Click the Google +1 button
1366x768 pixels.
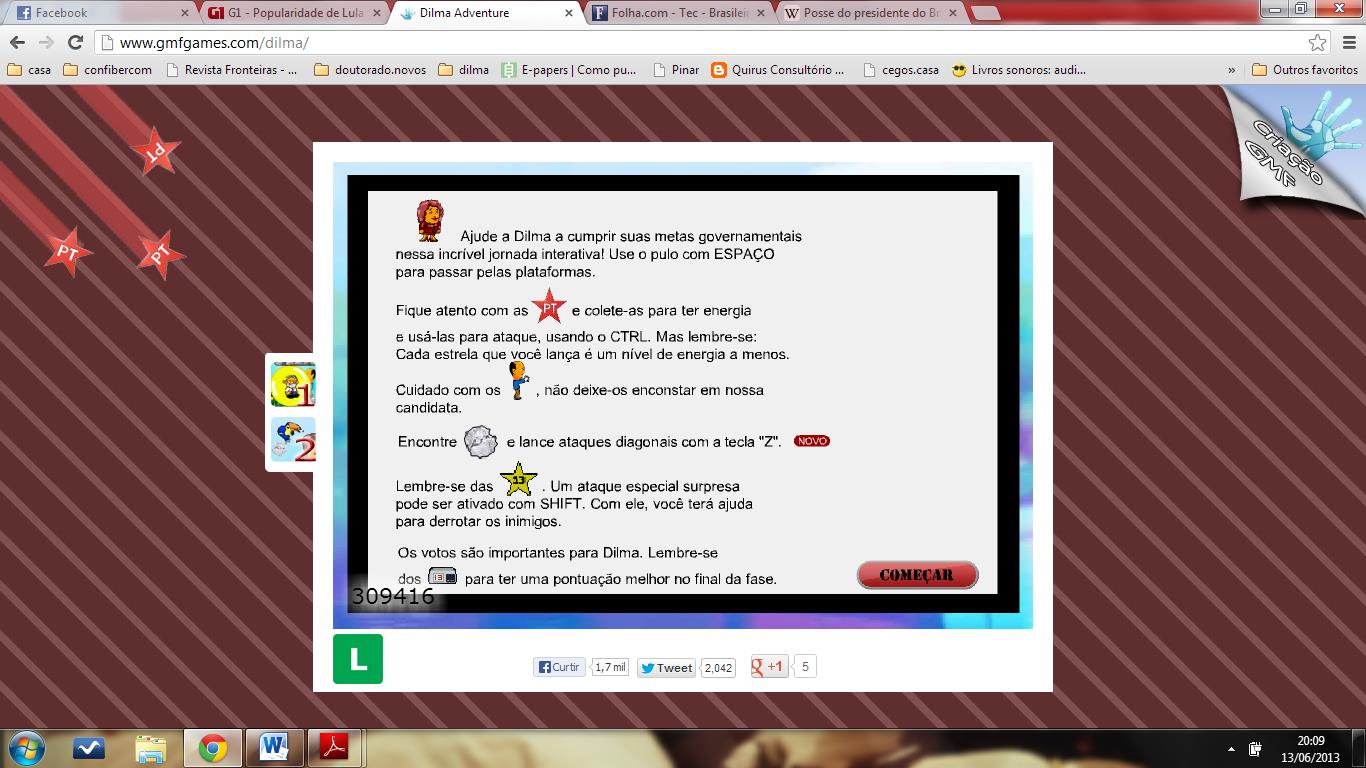pos(769,667)
